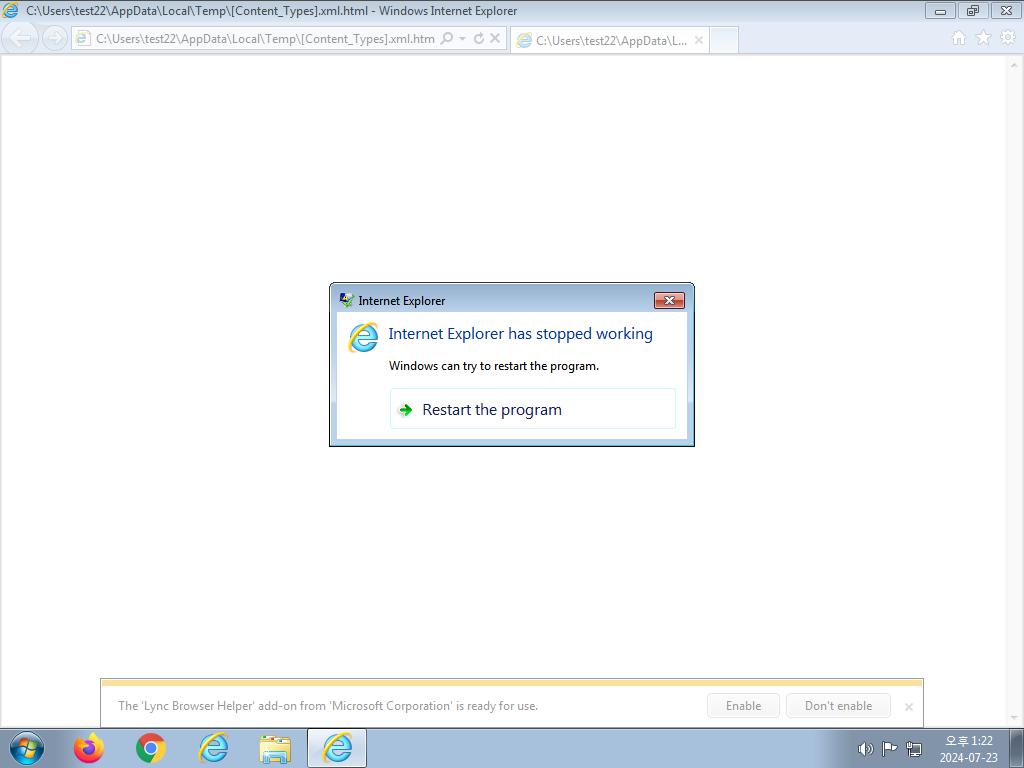The width and height of the screenshot is (1024, 768).
Task: Launch Firefox from the taskbar
Action: coord(89,748)
